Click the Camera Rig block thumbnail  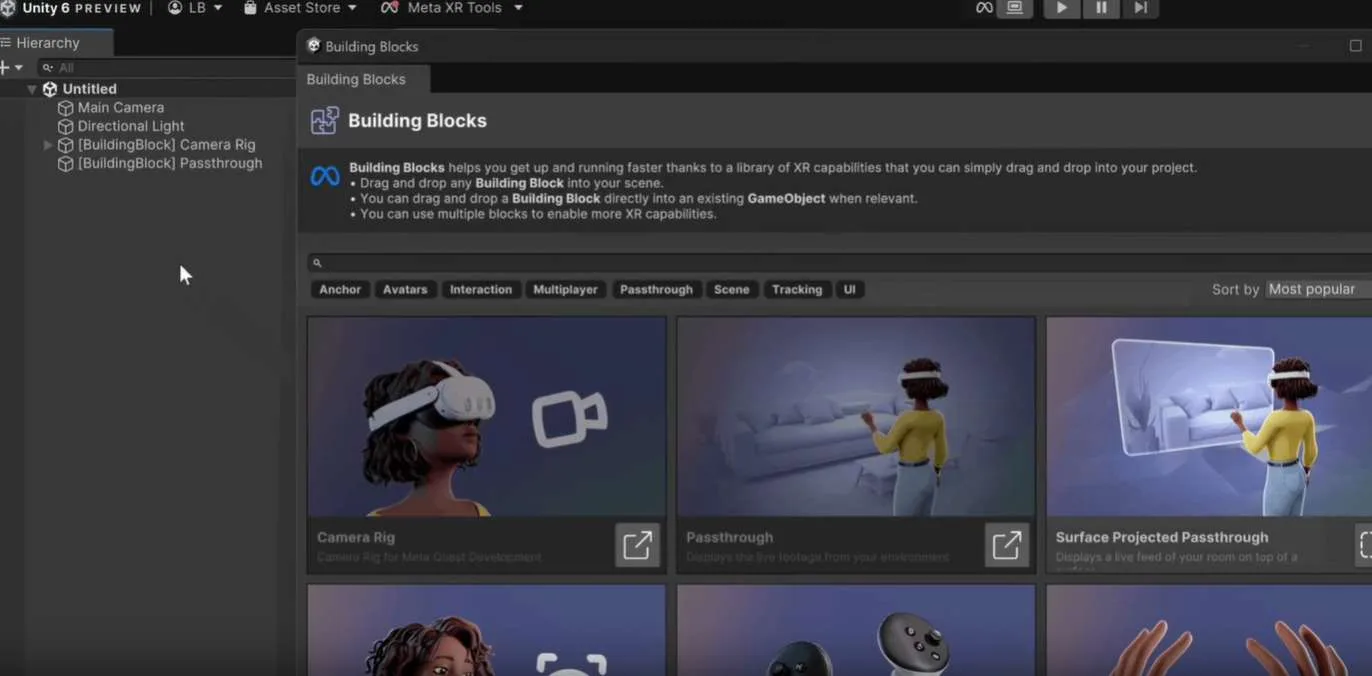point(487,417)
